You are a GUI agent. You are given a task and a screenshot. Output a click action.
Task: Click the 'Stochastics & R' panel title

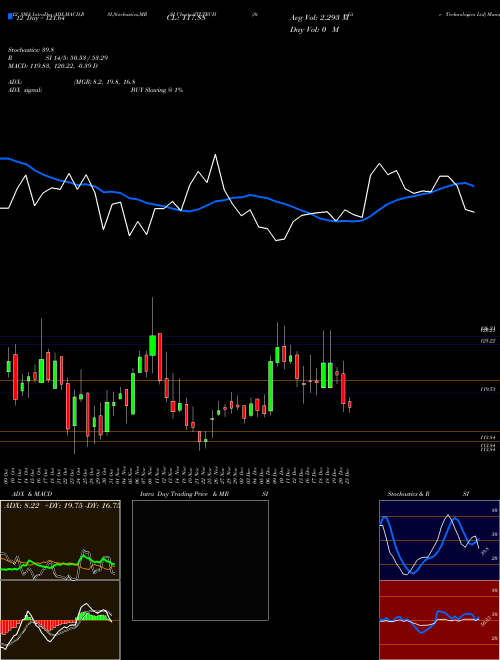click(408, 494)
